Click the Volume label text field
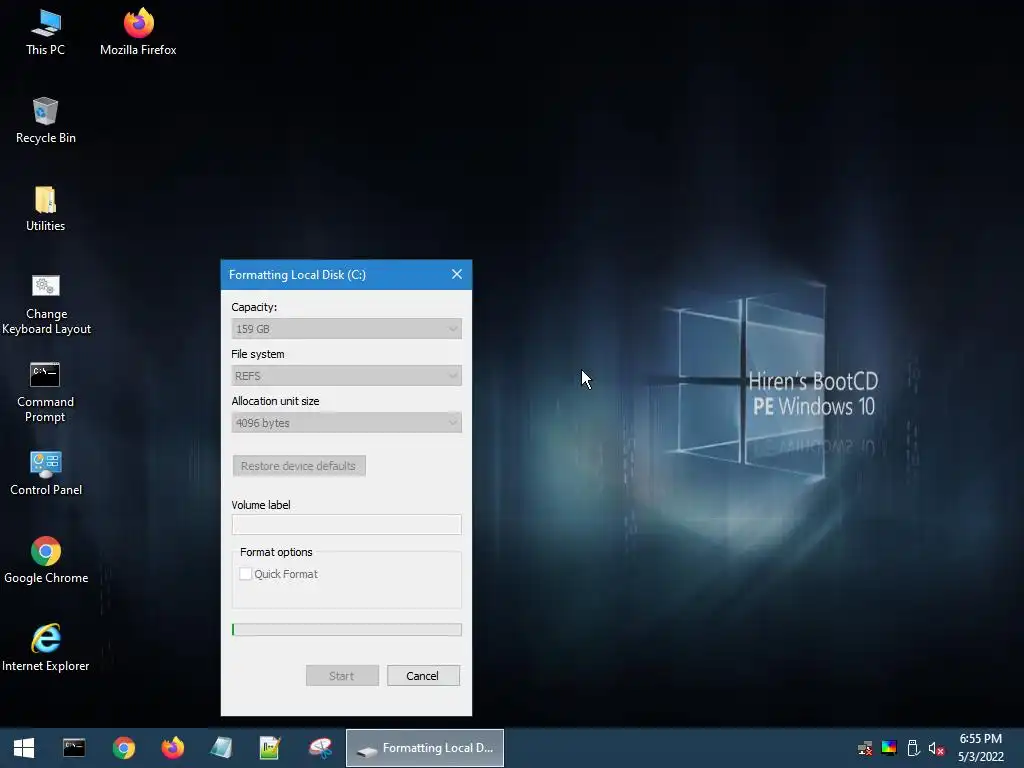 pos(346,524)
